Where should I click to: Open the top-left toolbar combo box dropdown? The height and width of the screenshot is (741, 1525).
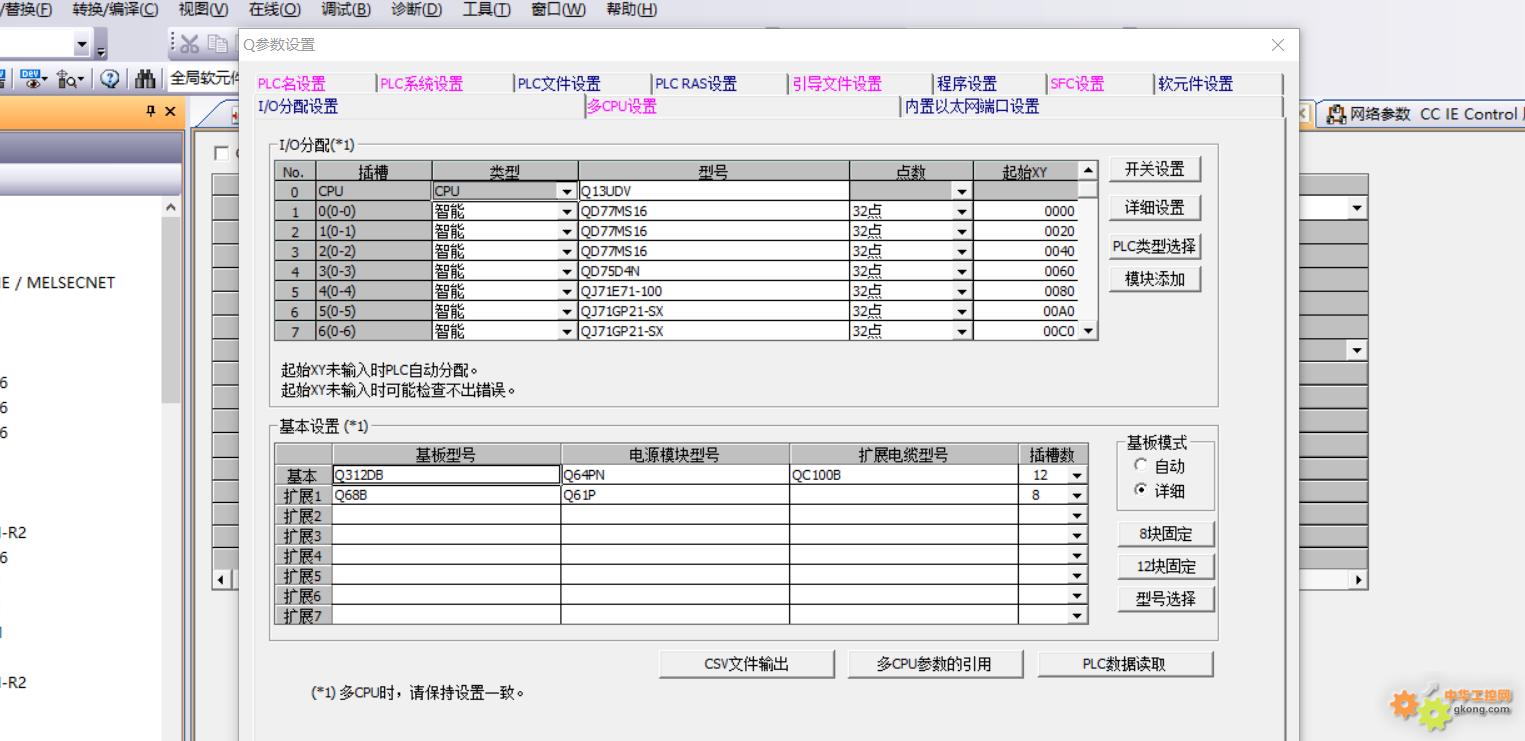coord(82,45)
